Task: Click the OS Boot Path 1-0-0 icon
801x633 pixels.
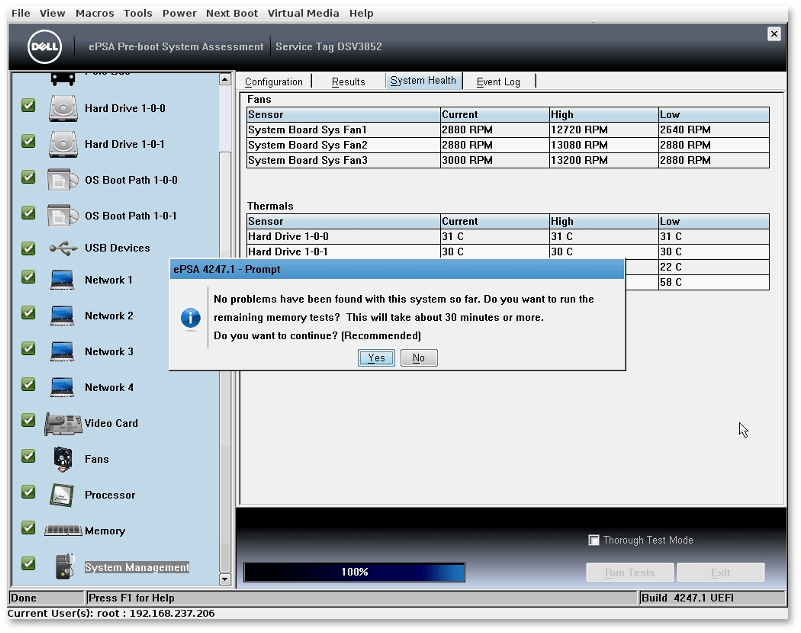Action: pos(63,180)
